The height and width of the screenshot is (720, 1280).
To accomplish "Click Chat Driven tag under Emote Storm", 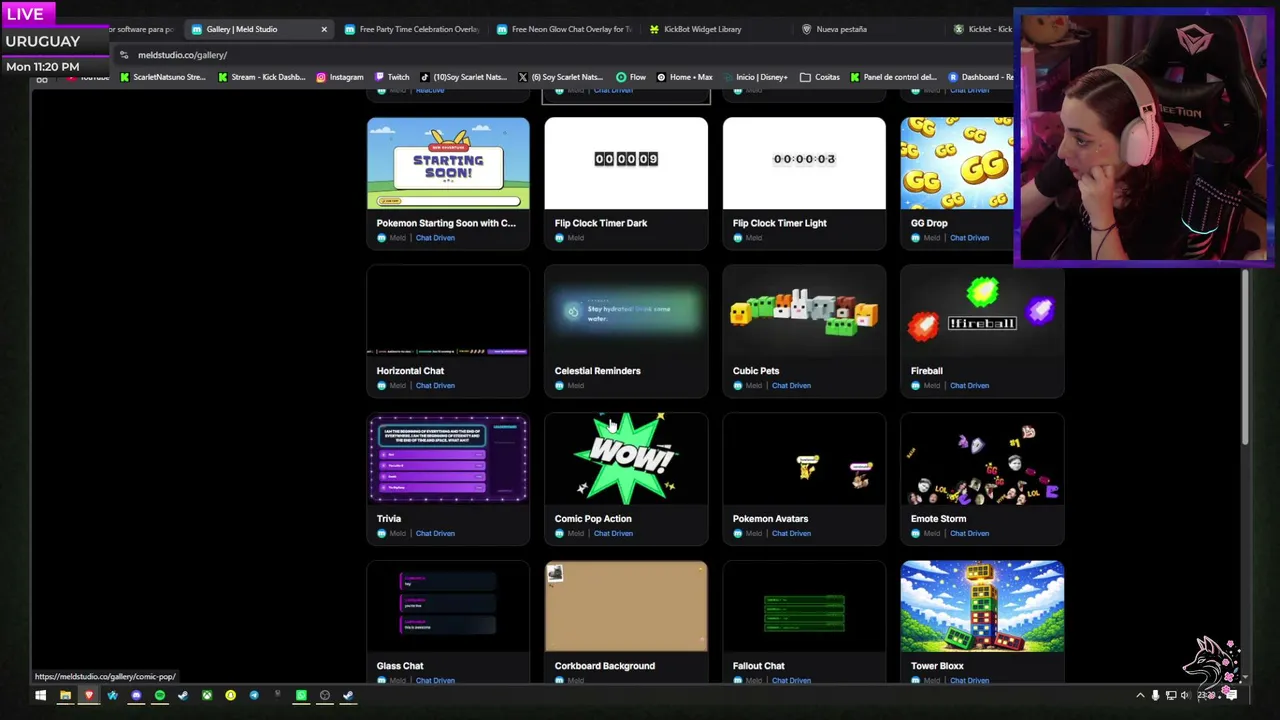I will pos(969,534).
